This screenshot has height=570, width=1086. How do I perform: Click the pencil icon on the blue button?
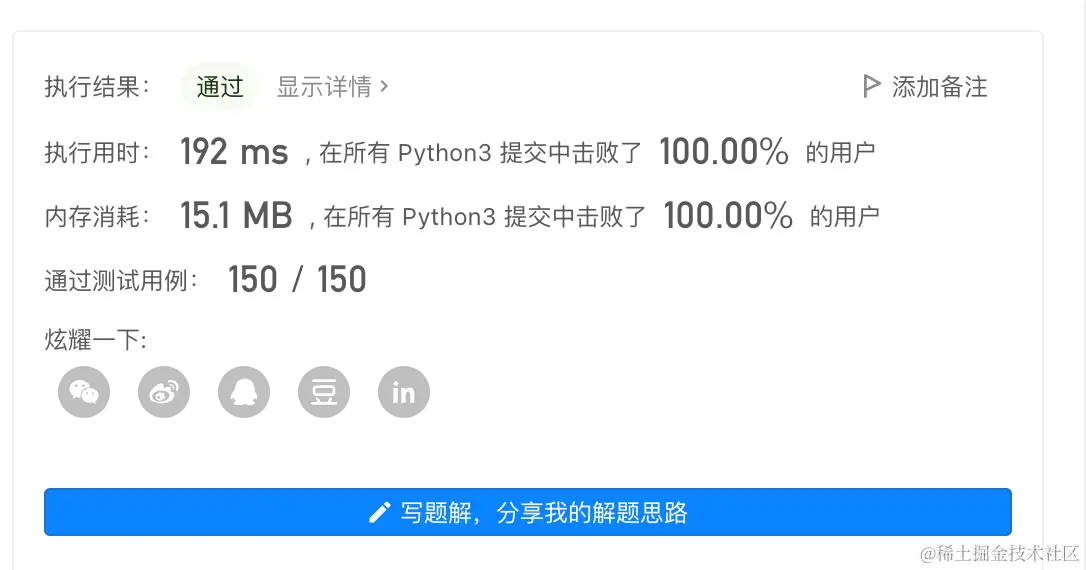pyautogui.click(x=379, y=513)
